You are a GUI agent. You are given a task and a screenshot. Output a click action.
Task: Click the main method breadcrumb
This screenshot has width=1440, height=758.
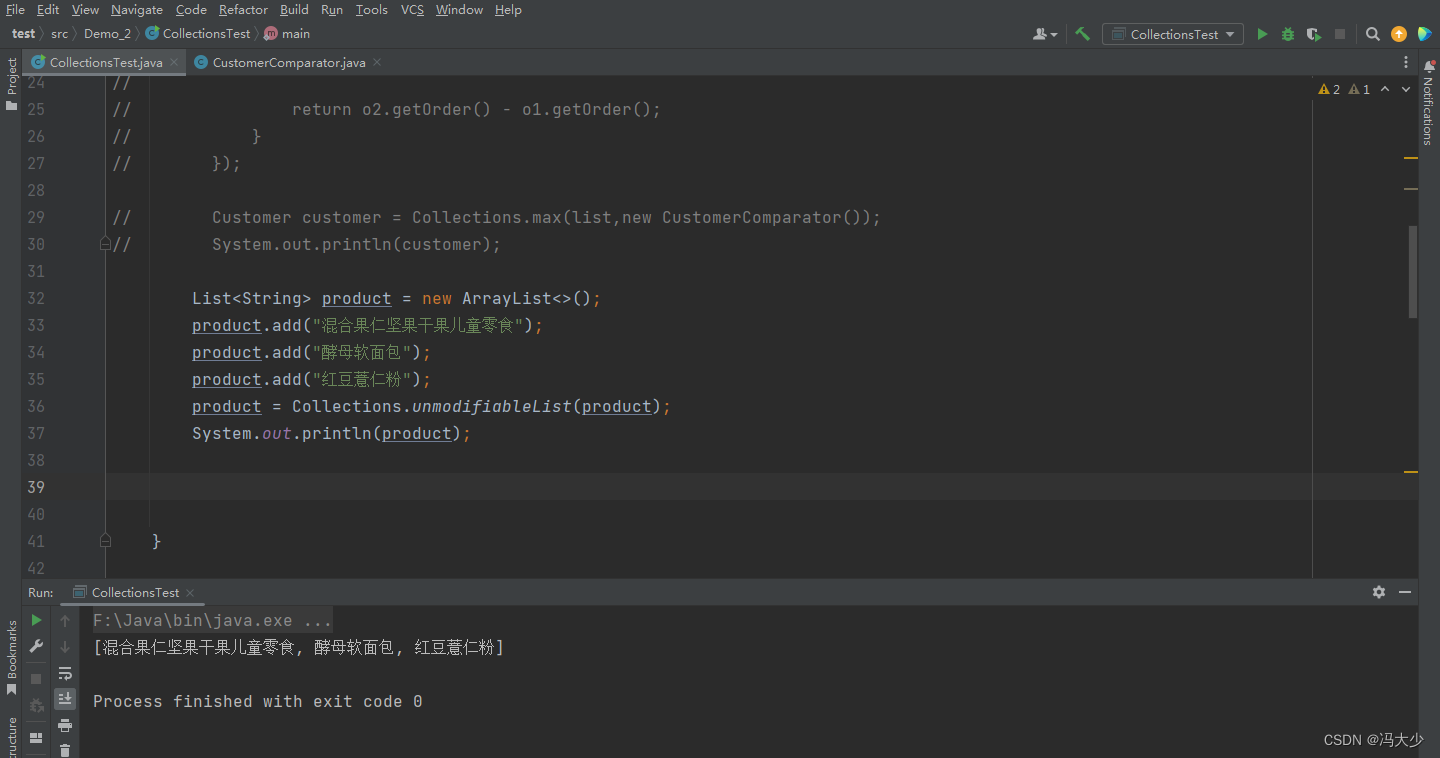(287, 33)
